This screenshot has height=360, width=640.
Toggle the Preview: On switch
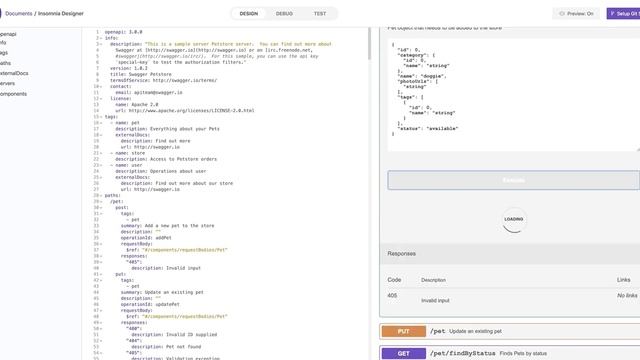576,13
